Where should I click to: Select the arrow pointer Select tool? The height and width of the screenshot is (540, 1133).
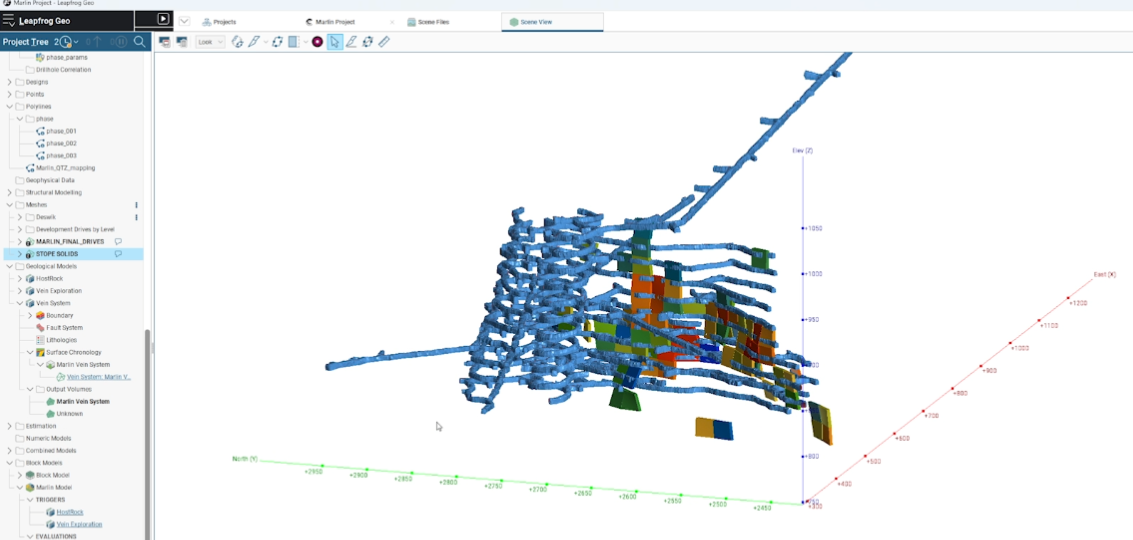click(x=335, y=42)
